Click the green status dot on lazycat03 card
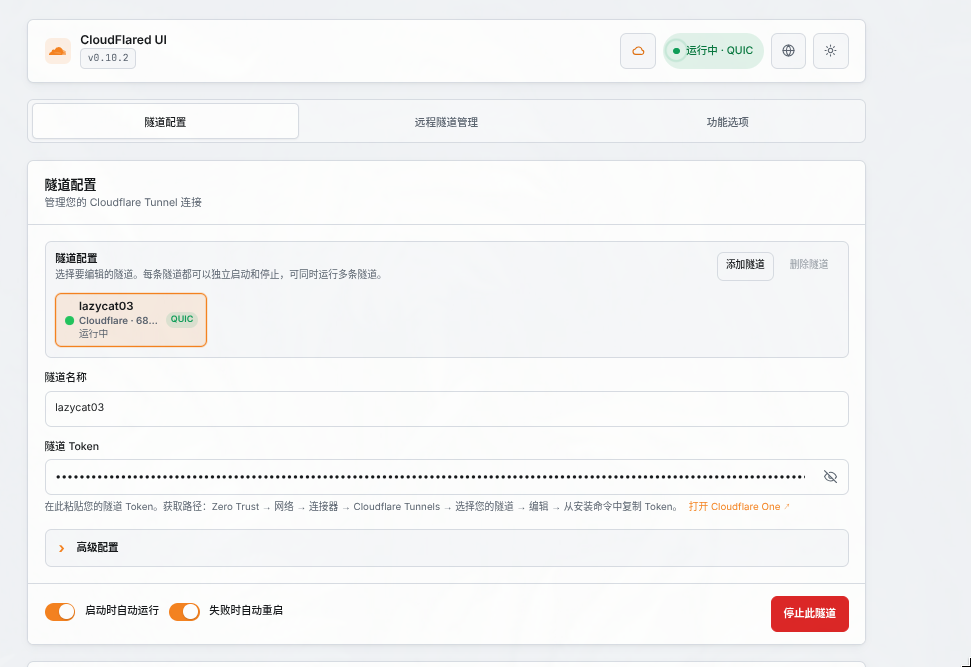This screenshot has width=971, height=667. pos(69,320)
